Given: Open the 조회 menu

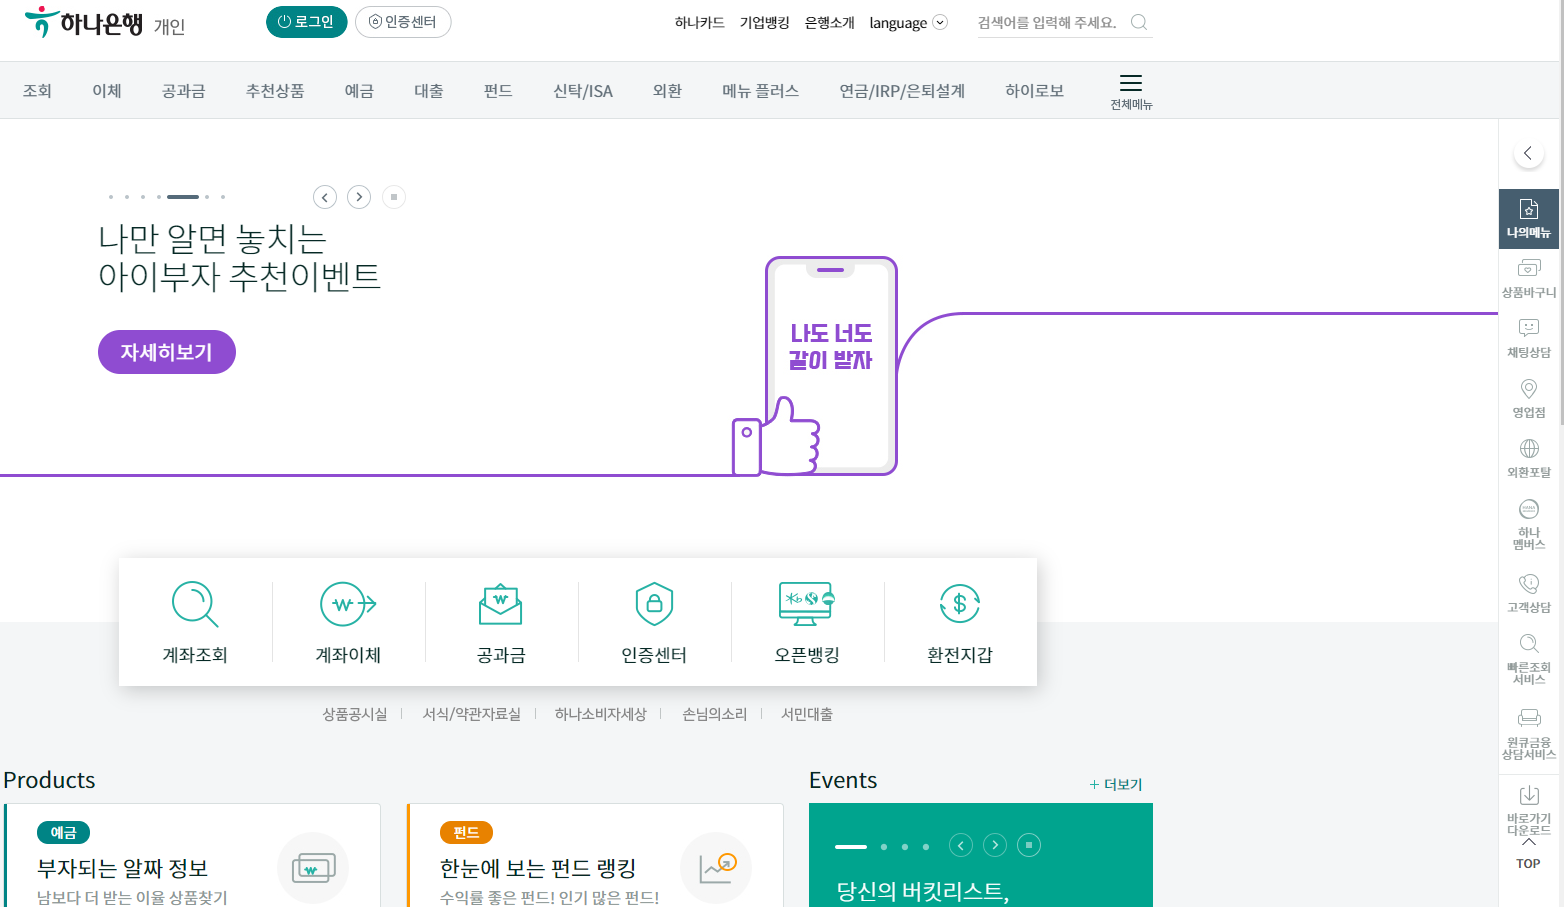Looking at the screenshot, I should [37, 91].
